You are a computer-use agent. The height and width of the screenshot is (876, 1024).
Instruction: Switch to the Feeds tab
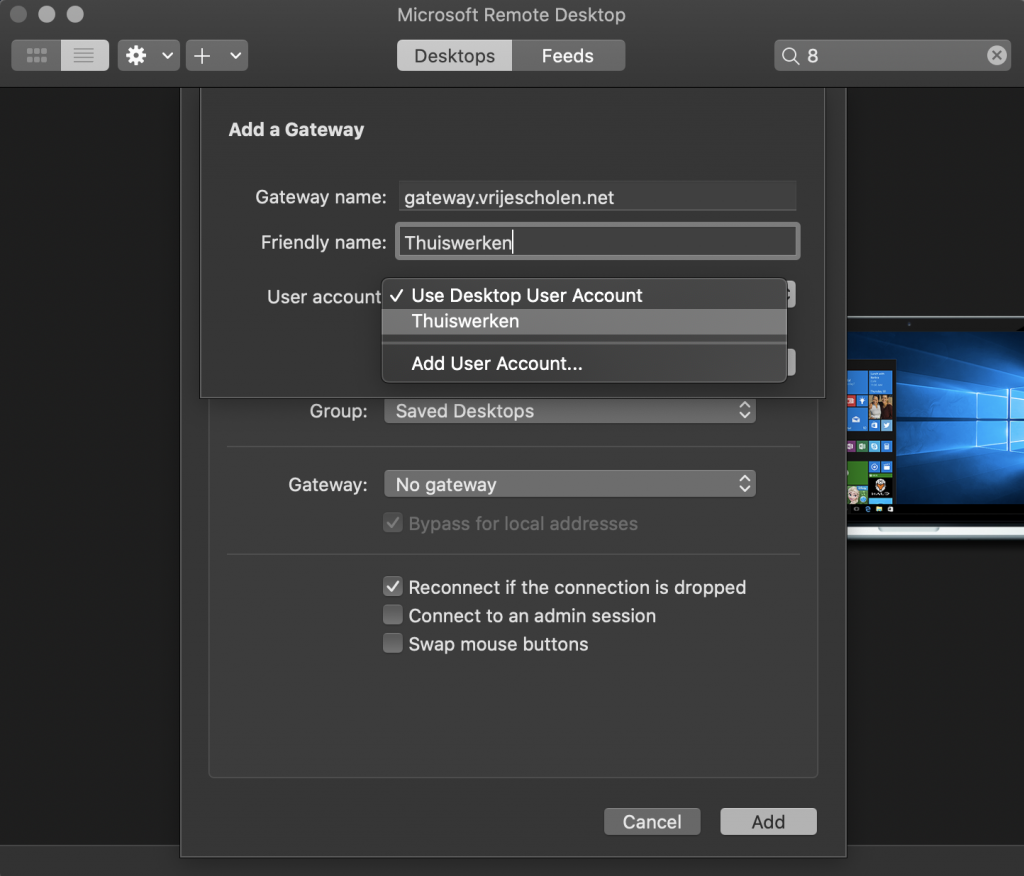(568, 56)
